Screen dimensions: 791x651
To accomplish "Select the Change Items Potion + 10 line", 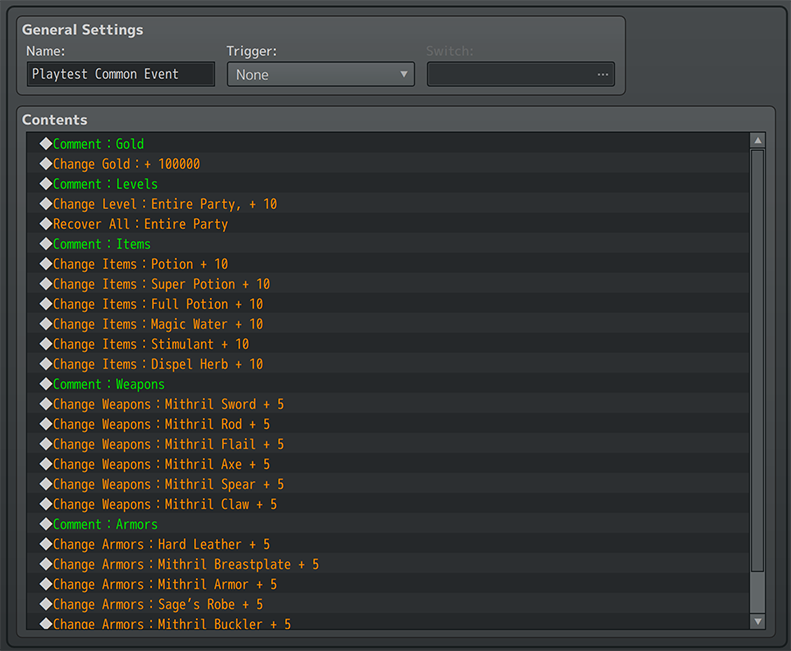I will coord(388,264).
